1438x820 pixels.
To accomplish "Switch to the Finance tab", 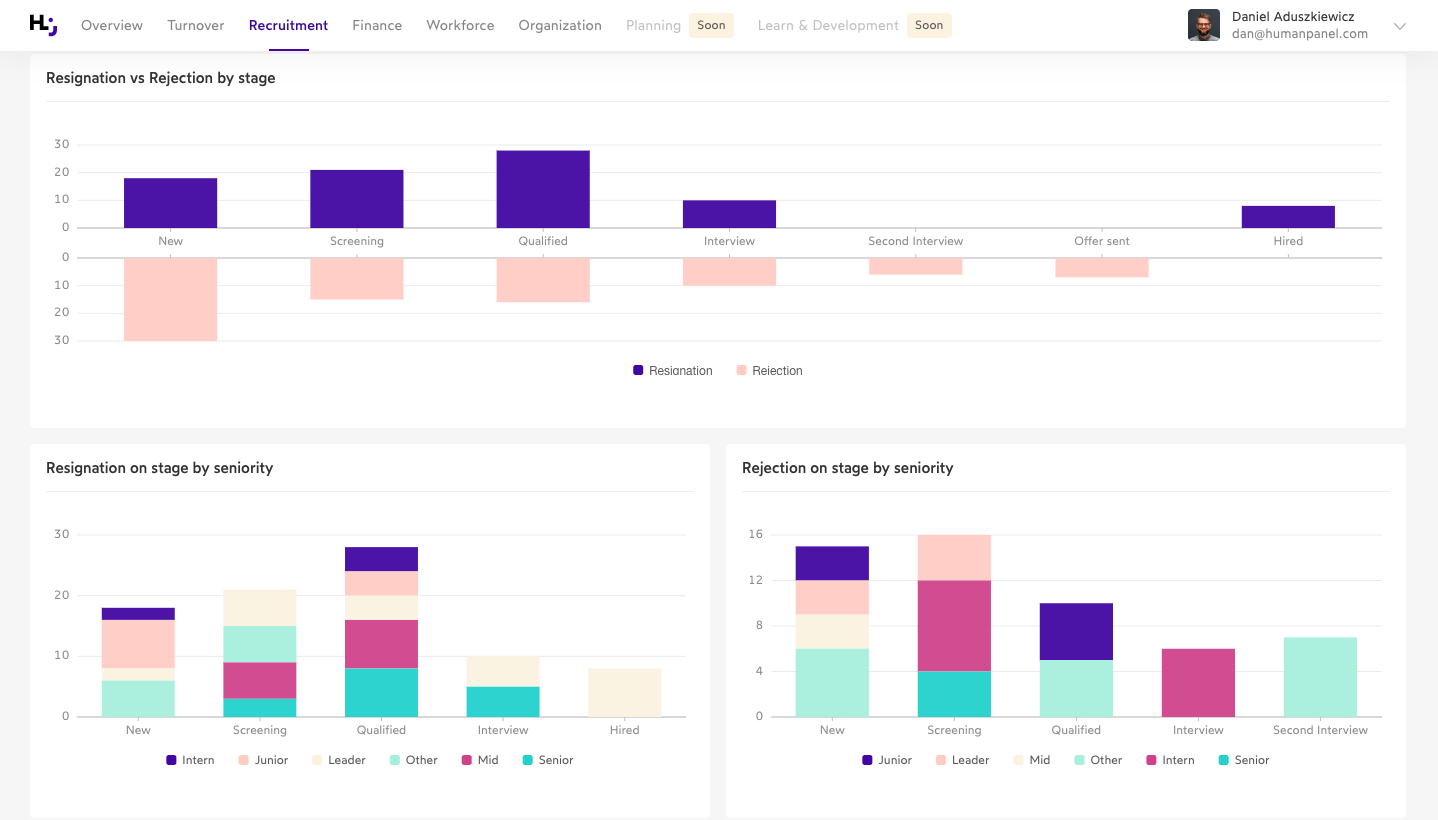I will pos(377,25).
